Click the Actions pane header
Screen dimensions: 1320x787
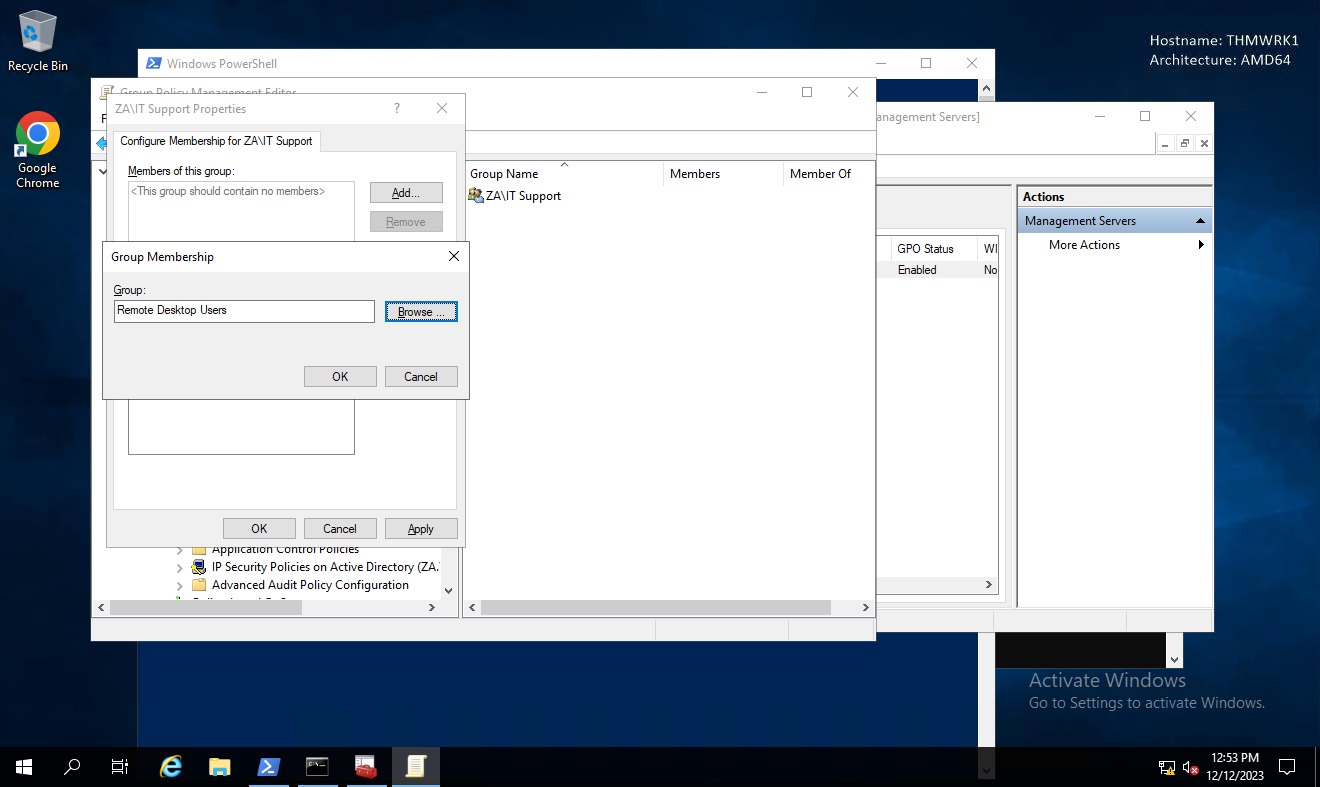click(1114, 197)
